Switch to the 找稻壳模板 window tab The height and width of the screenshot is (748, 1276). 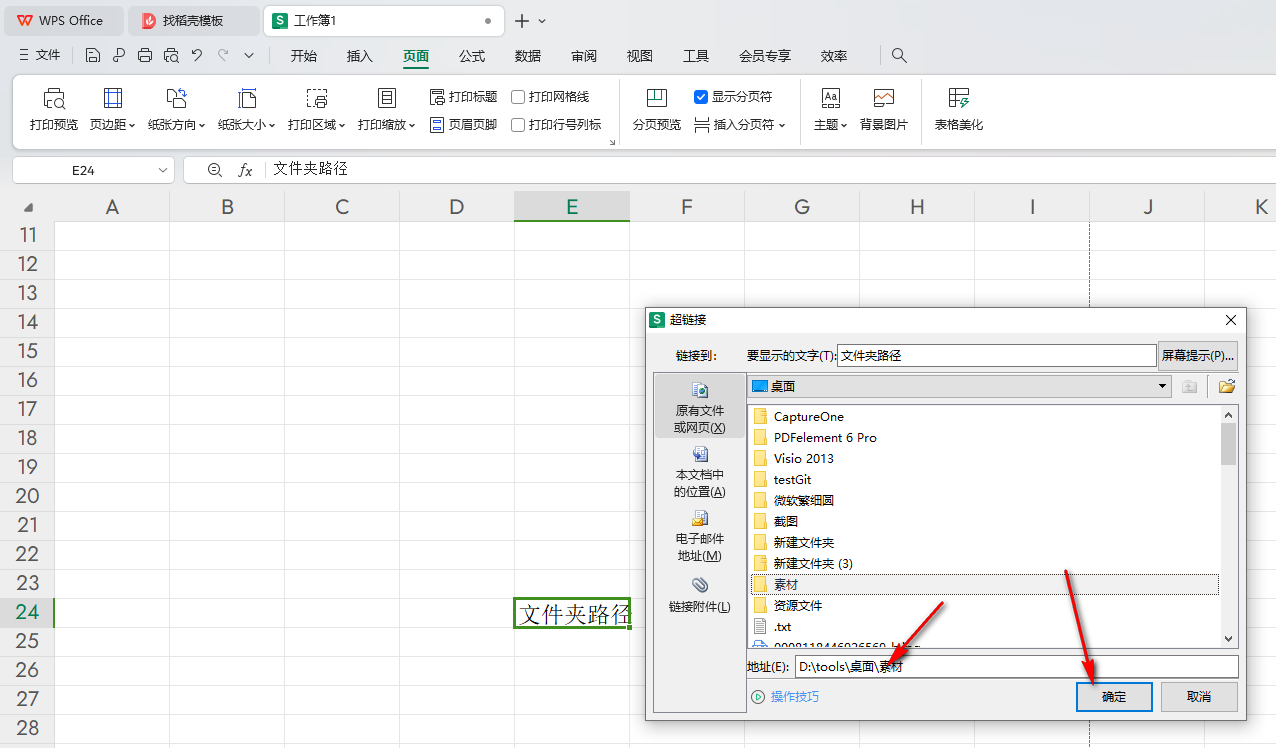(193, 20)
